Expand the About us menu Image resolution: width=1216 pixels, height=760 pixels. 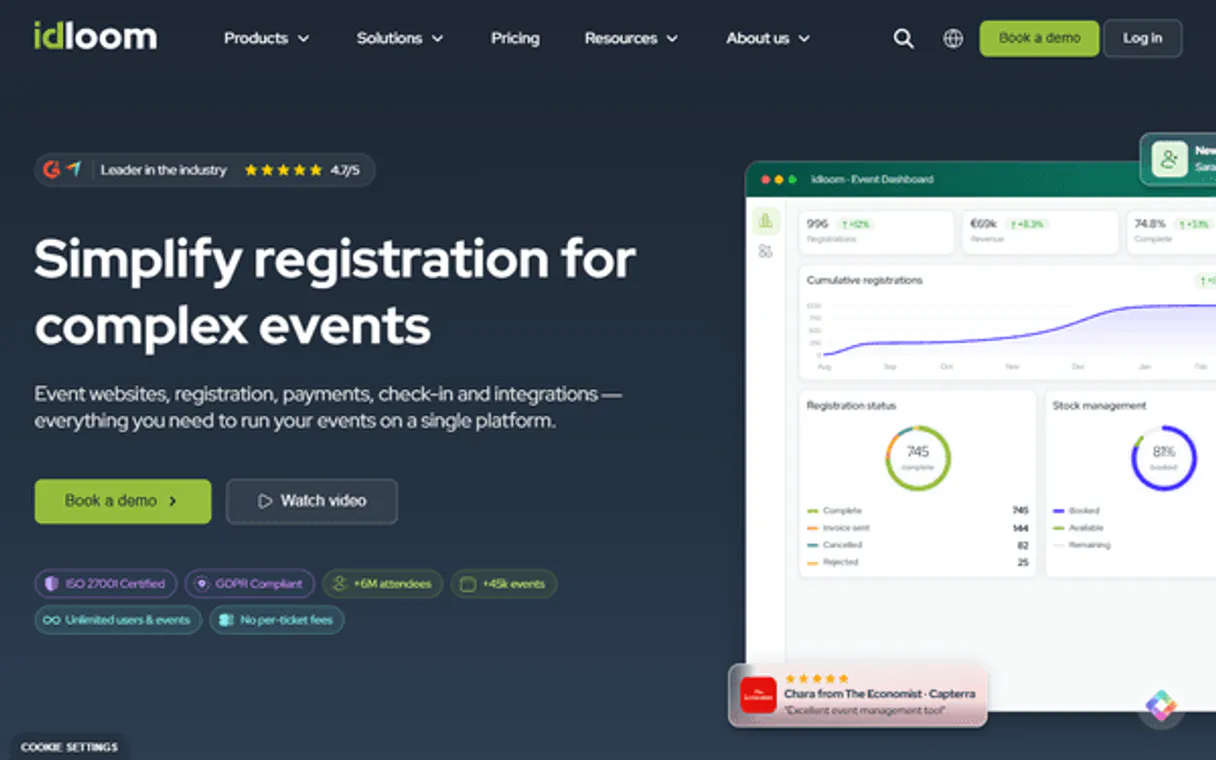click(767, 39)
